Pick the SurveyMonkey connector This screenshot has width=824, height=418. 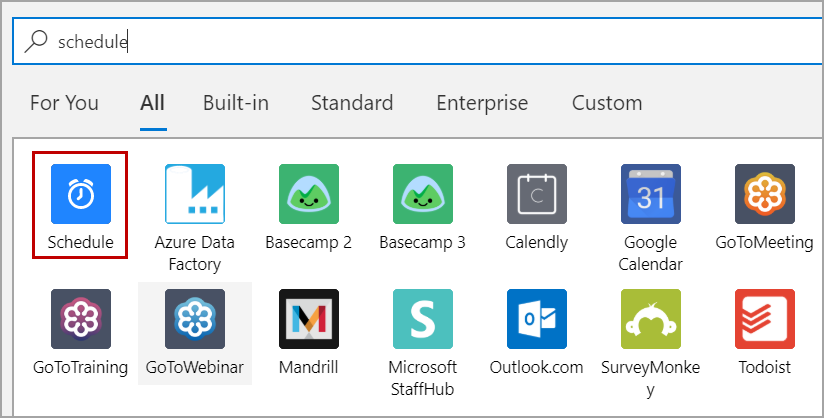click(651, 320)
